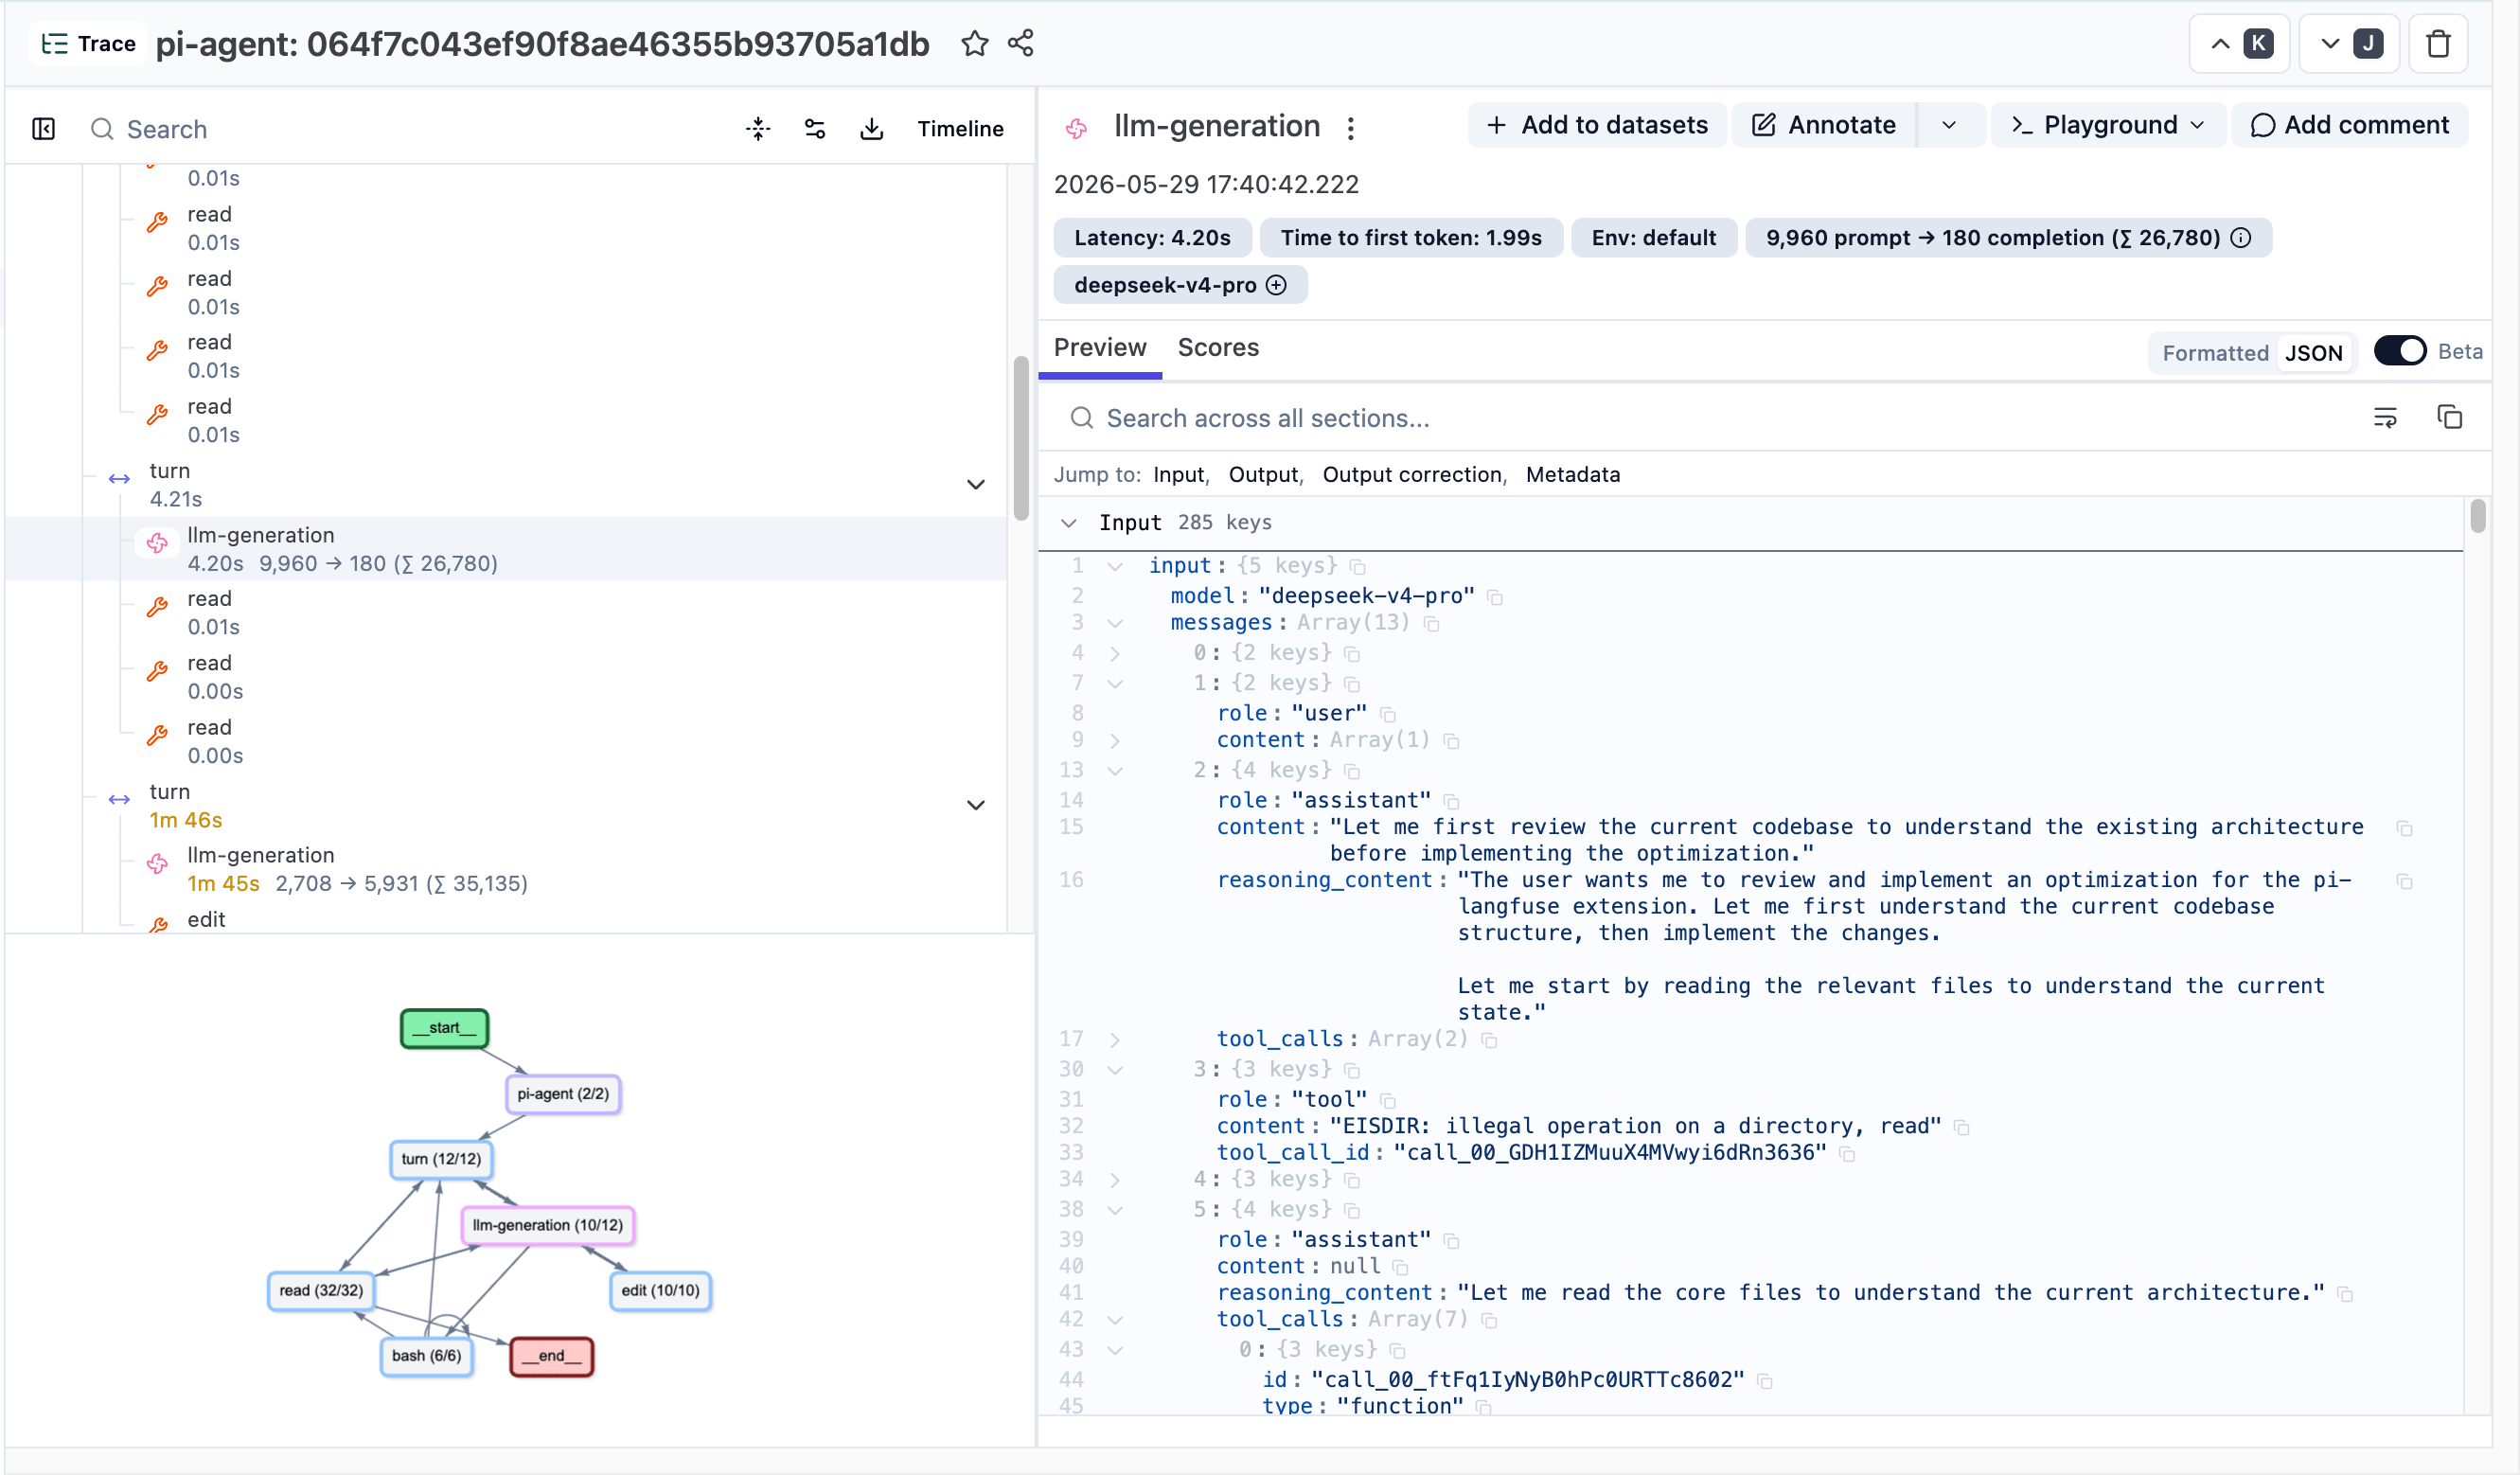The height and width of the screenshot is (1475, 2520).
Task: Collapse the Input 285 keys section
Action: click(1069, 523)
